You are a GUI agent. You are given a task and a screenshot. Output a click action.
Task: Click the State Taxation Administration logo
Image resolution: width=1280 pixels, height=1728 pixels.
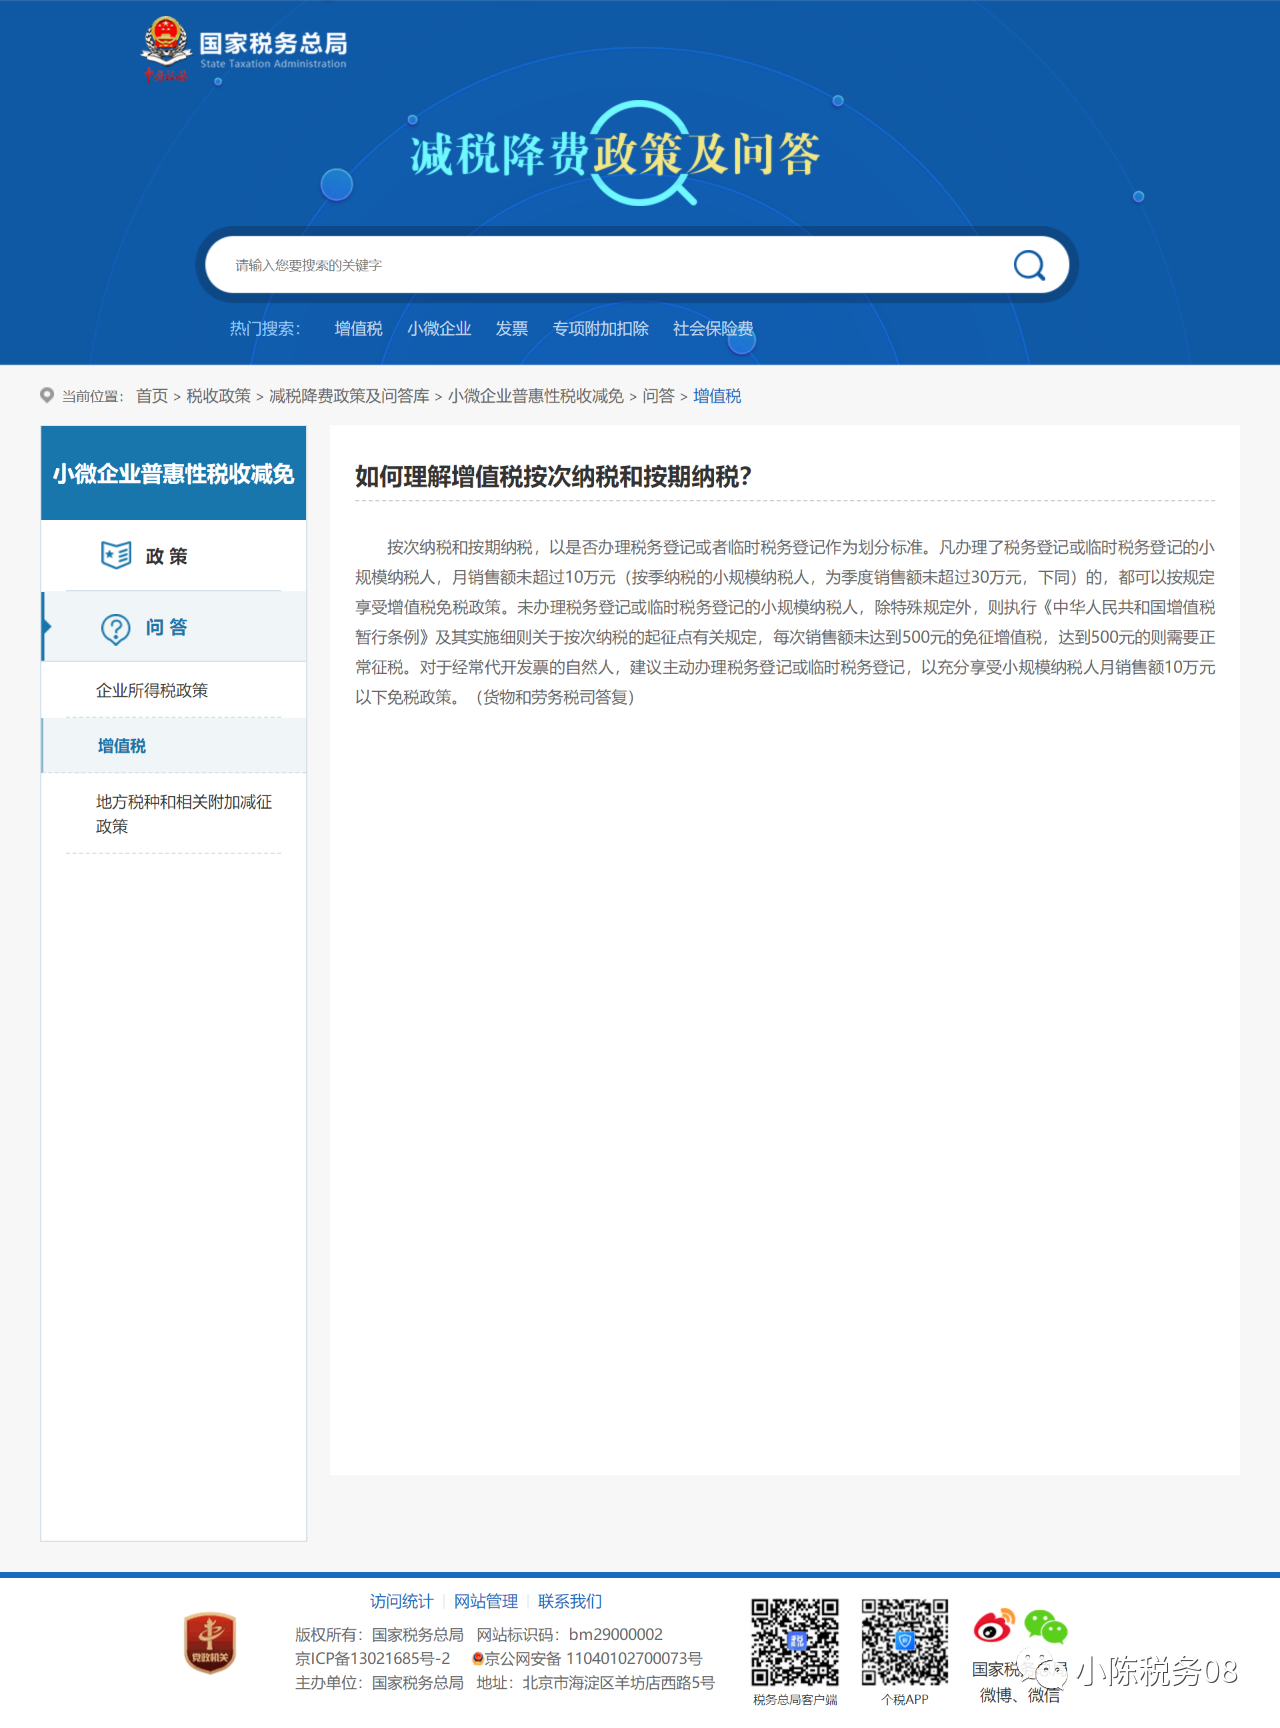pyautogui.click(x=245, y=49)
